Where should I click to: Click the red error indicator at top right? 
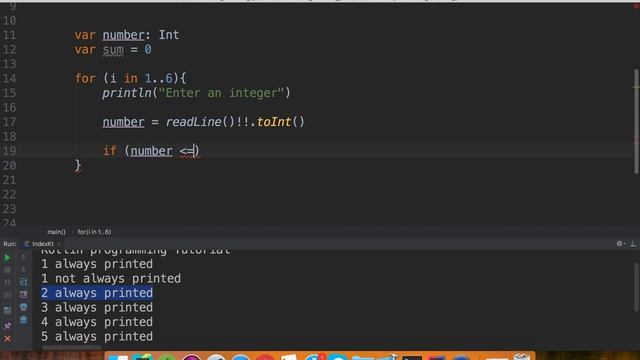tap(636, 6)
